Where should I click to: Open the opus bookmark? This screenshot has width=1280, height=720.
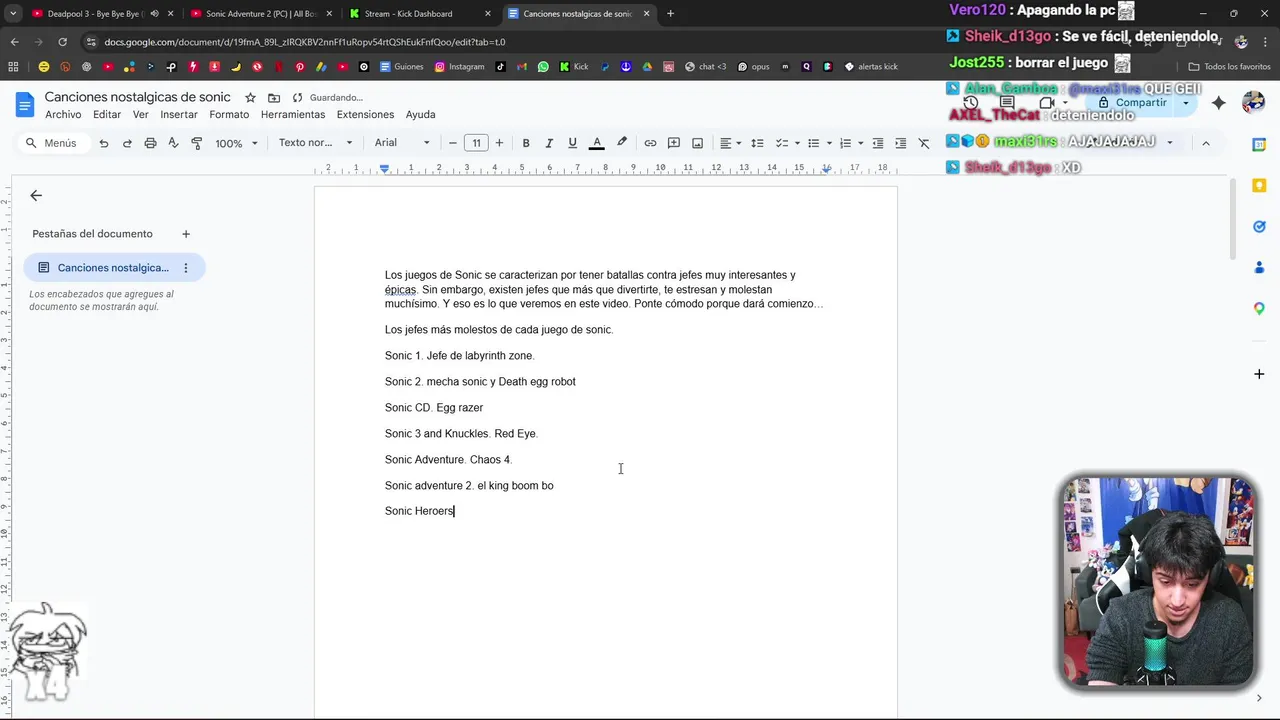click(754, 67)
